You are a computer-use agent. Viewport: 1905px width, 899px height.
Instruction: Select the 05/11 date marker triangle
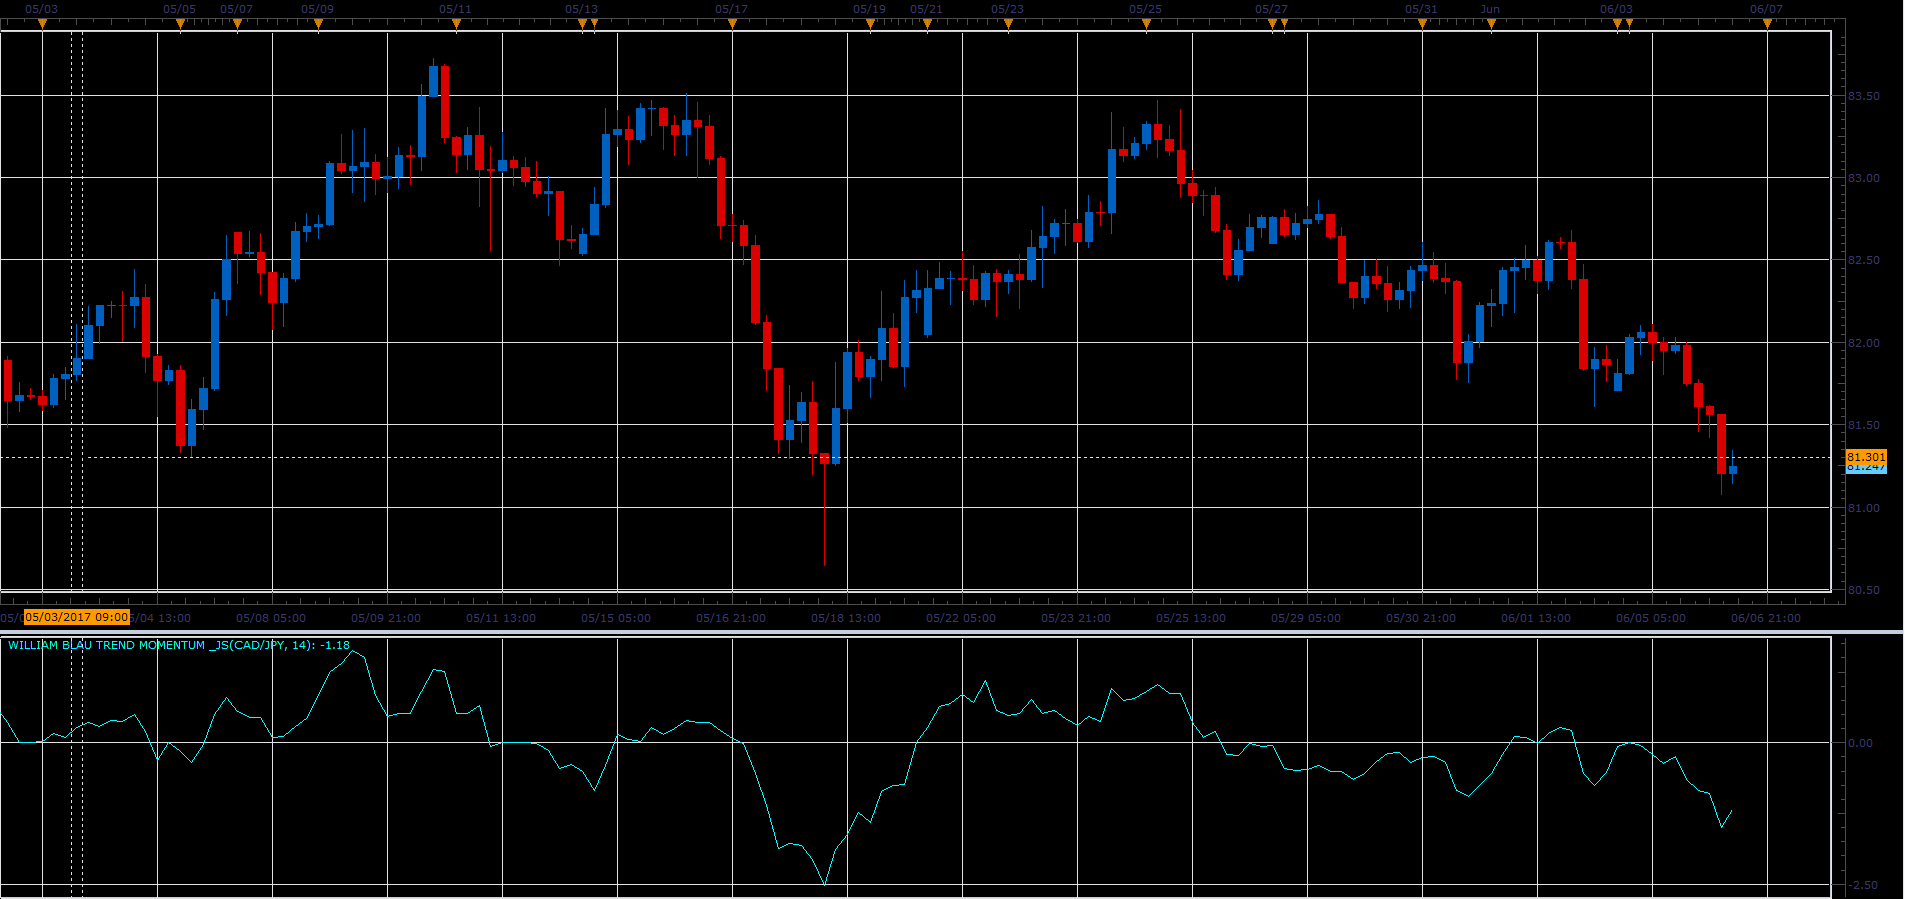click(x=456, y=24)
